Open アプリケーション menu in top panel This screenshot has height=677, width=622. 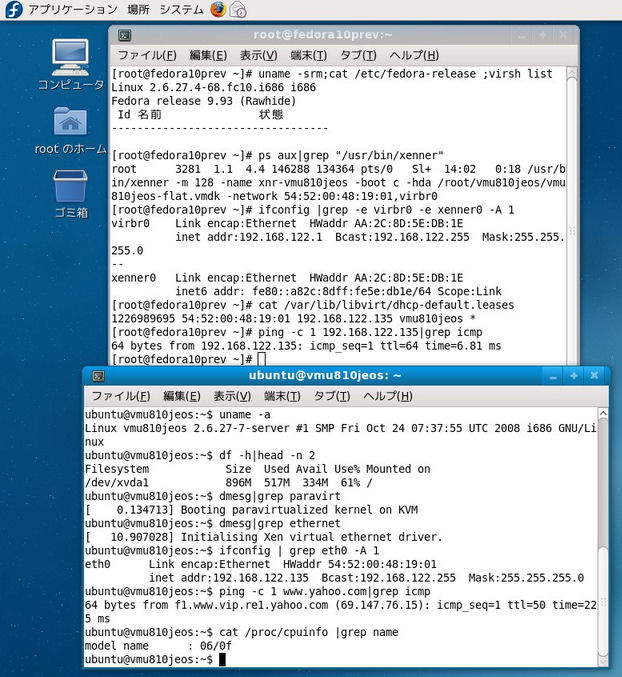coord(73,9)
